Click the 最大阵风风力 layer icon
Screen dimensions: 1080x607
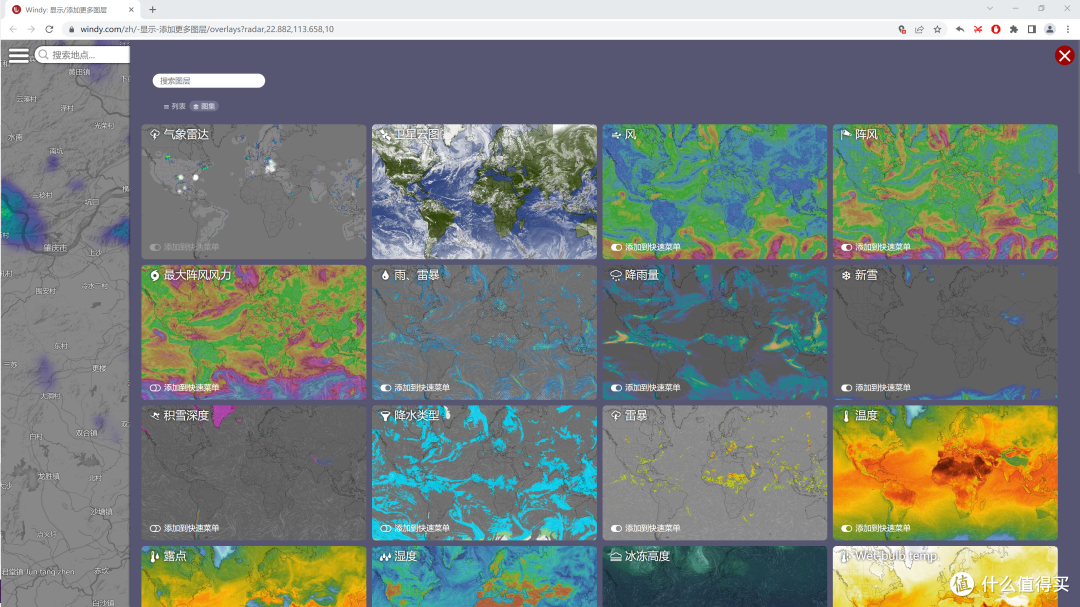(155, 275)
